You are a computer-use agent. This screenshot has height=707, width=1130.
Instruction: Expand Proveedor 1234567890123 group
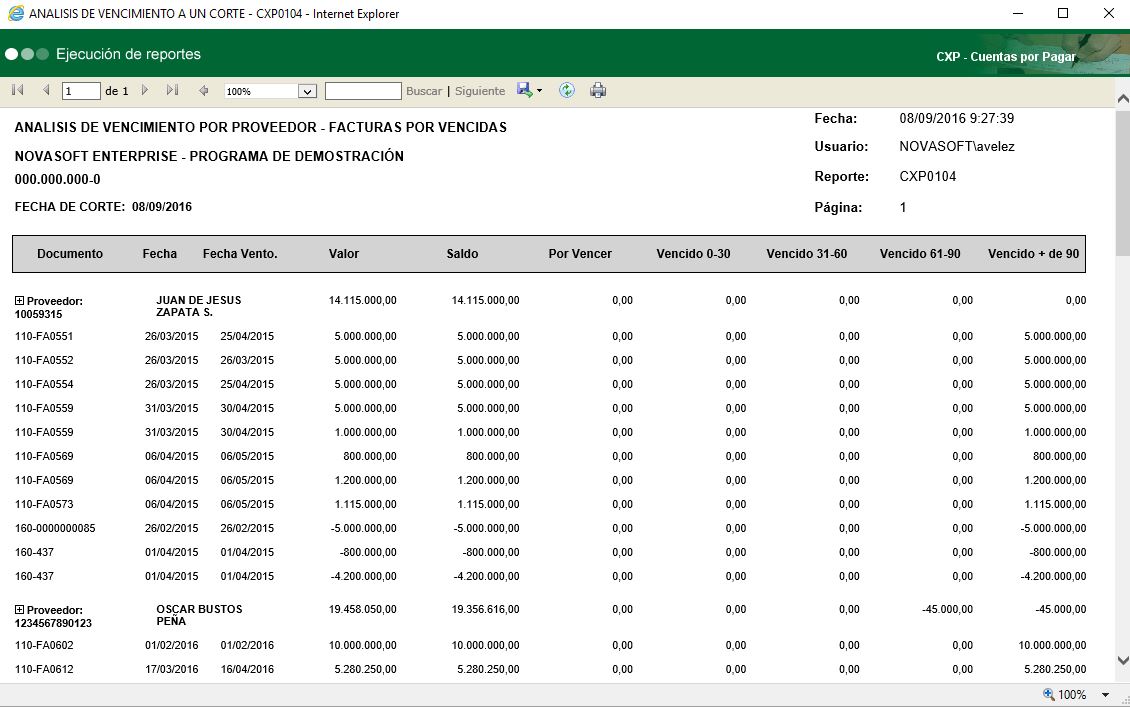click(x=19, y=610)
